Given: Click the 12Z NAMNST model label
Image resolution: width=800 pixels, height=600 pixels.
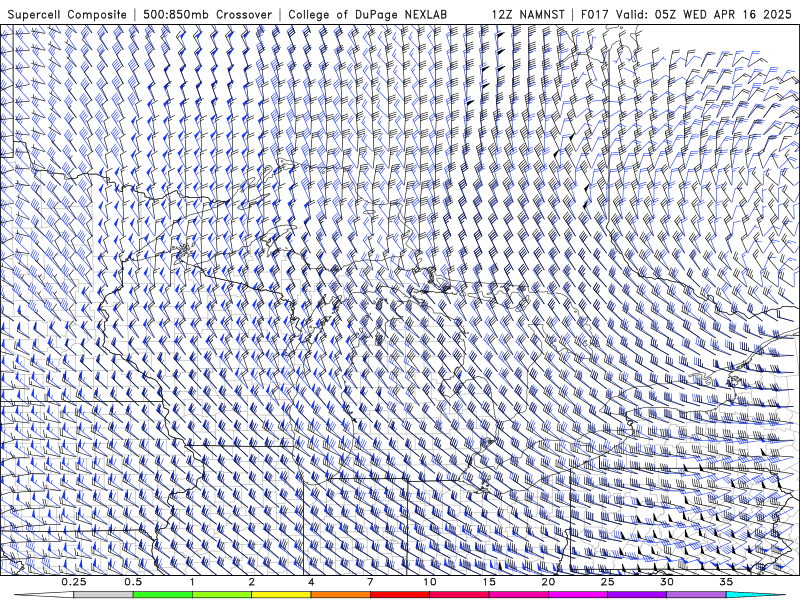Looking at the screenshot, I should click(528, 15).
